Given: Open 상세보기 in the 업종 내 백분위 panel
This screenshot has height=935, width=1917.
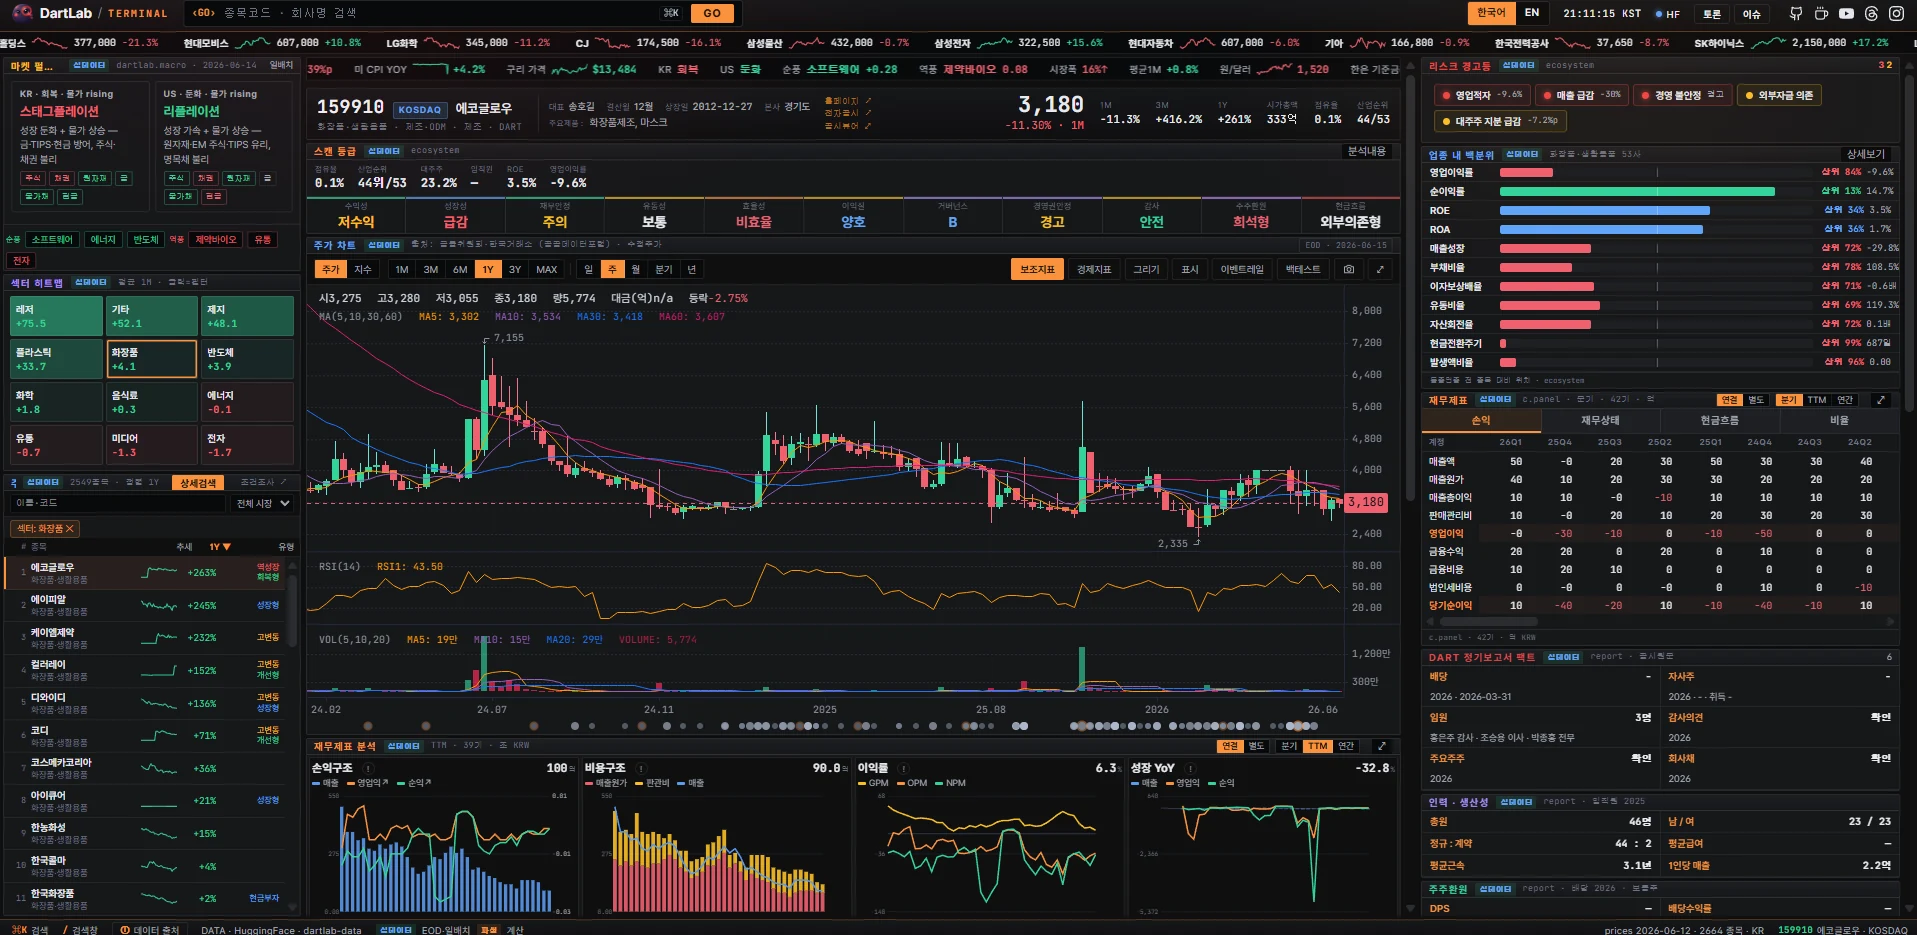Looking at the screenshot, I should [1865, 154].
